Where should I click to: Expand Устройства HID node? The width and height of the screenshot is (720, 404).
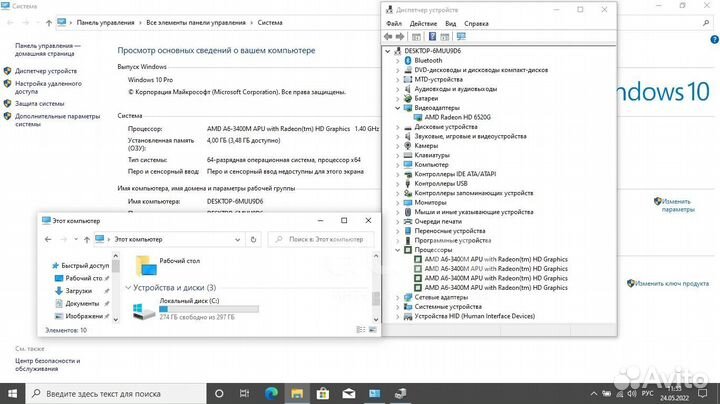coord(398,316)
